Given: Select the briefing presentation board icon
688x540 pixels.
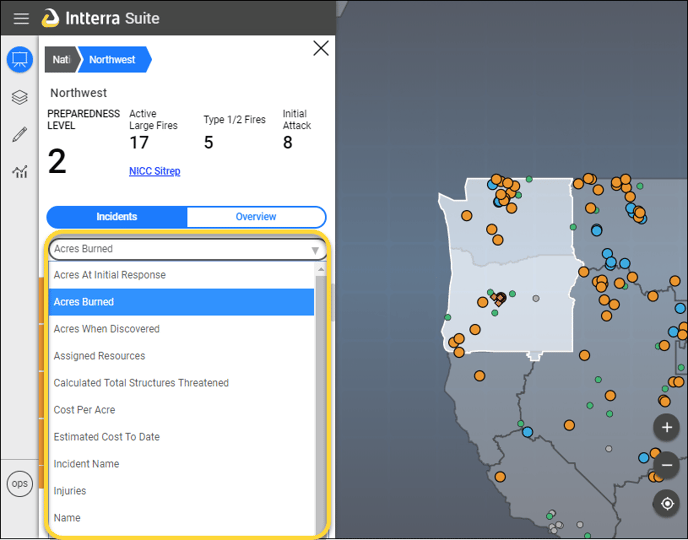Looking at the screenshot, I should pos(20,59).
